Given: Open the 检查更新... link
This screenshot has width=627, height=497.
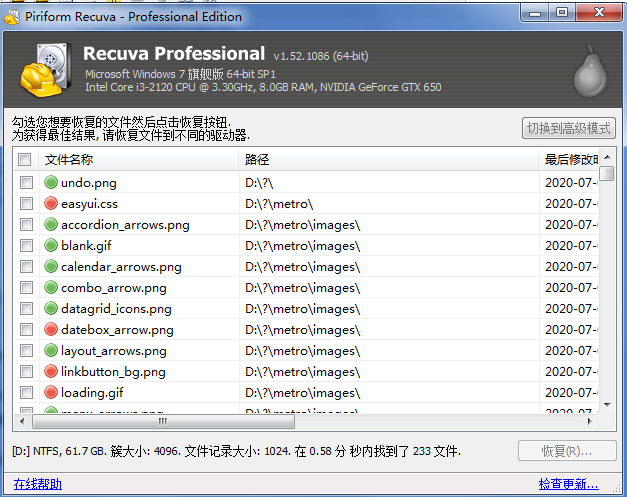Looking at the screenshot, I should click(x=568, y=484).
